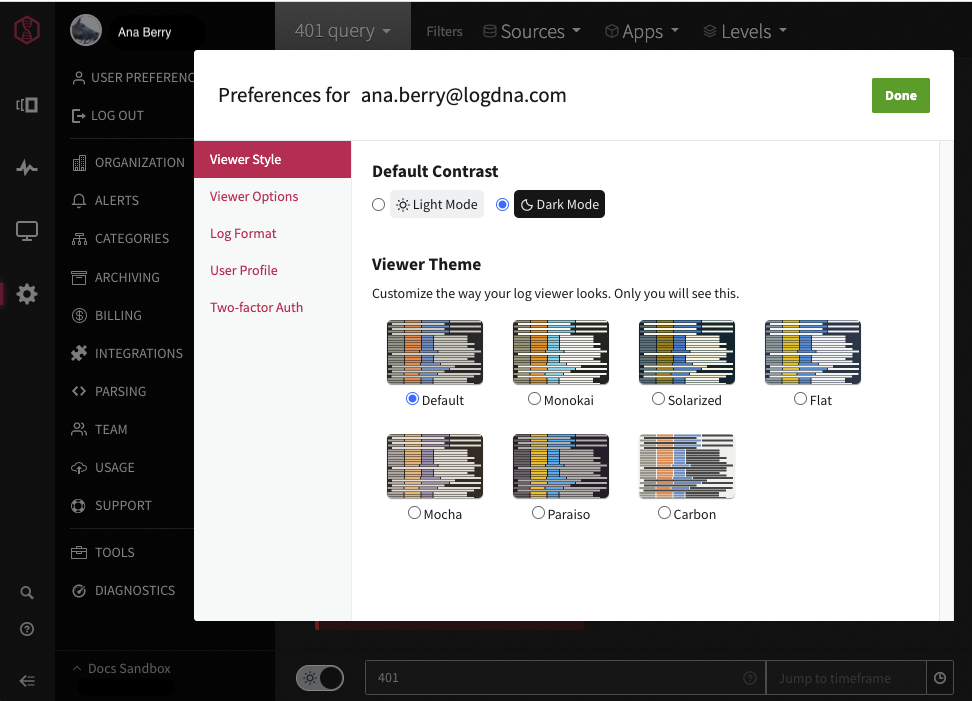Open the Log Format tab
Screen dimensions: 972x701
(273, 234)
